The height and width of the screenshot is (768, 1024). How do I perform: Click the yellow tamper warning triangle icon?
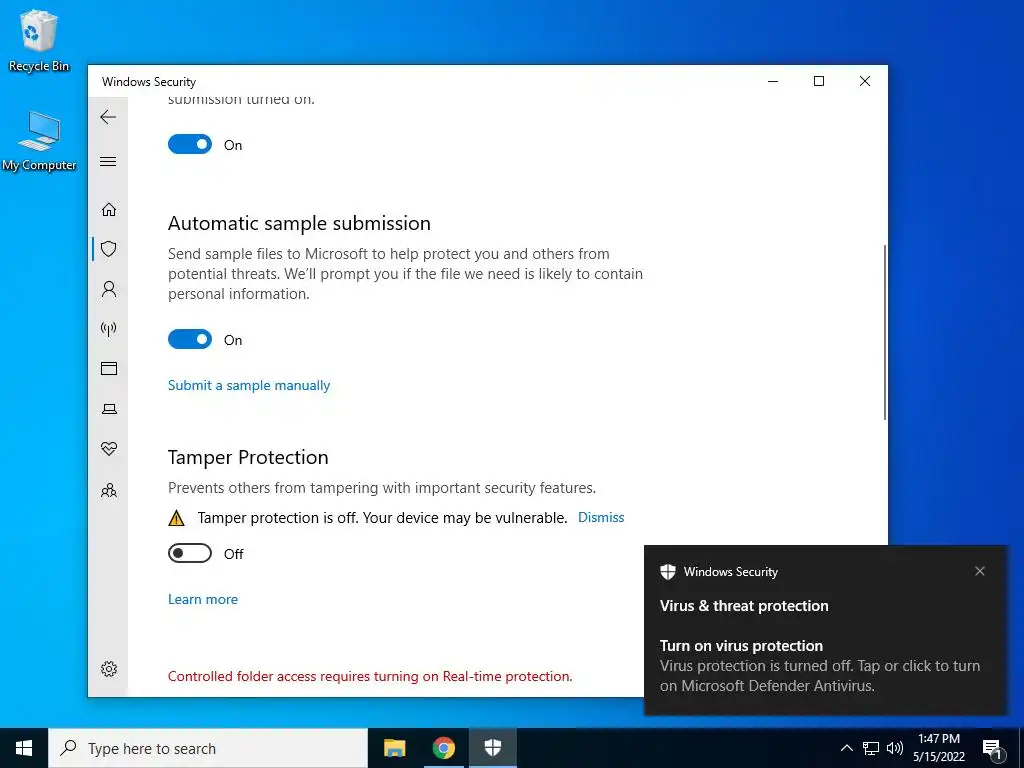(x=176, y=518)
